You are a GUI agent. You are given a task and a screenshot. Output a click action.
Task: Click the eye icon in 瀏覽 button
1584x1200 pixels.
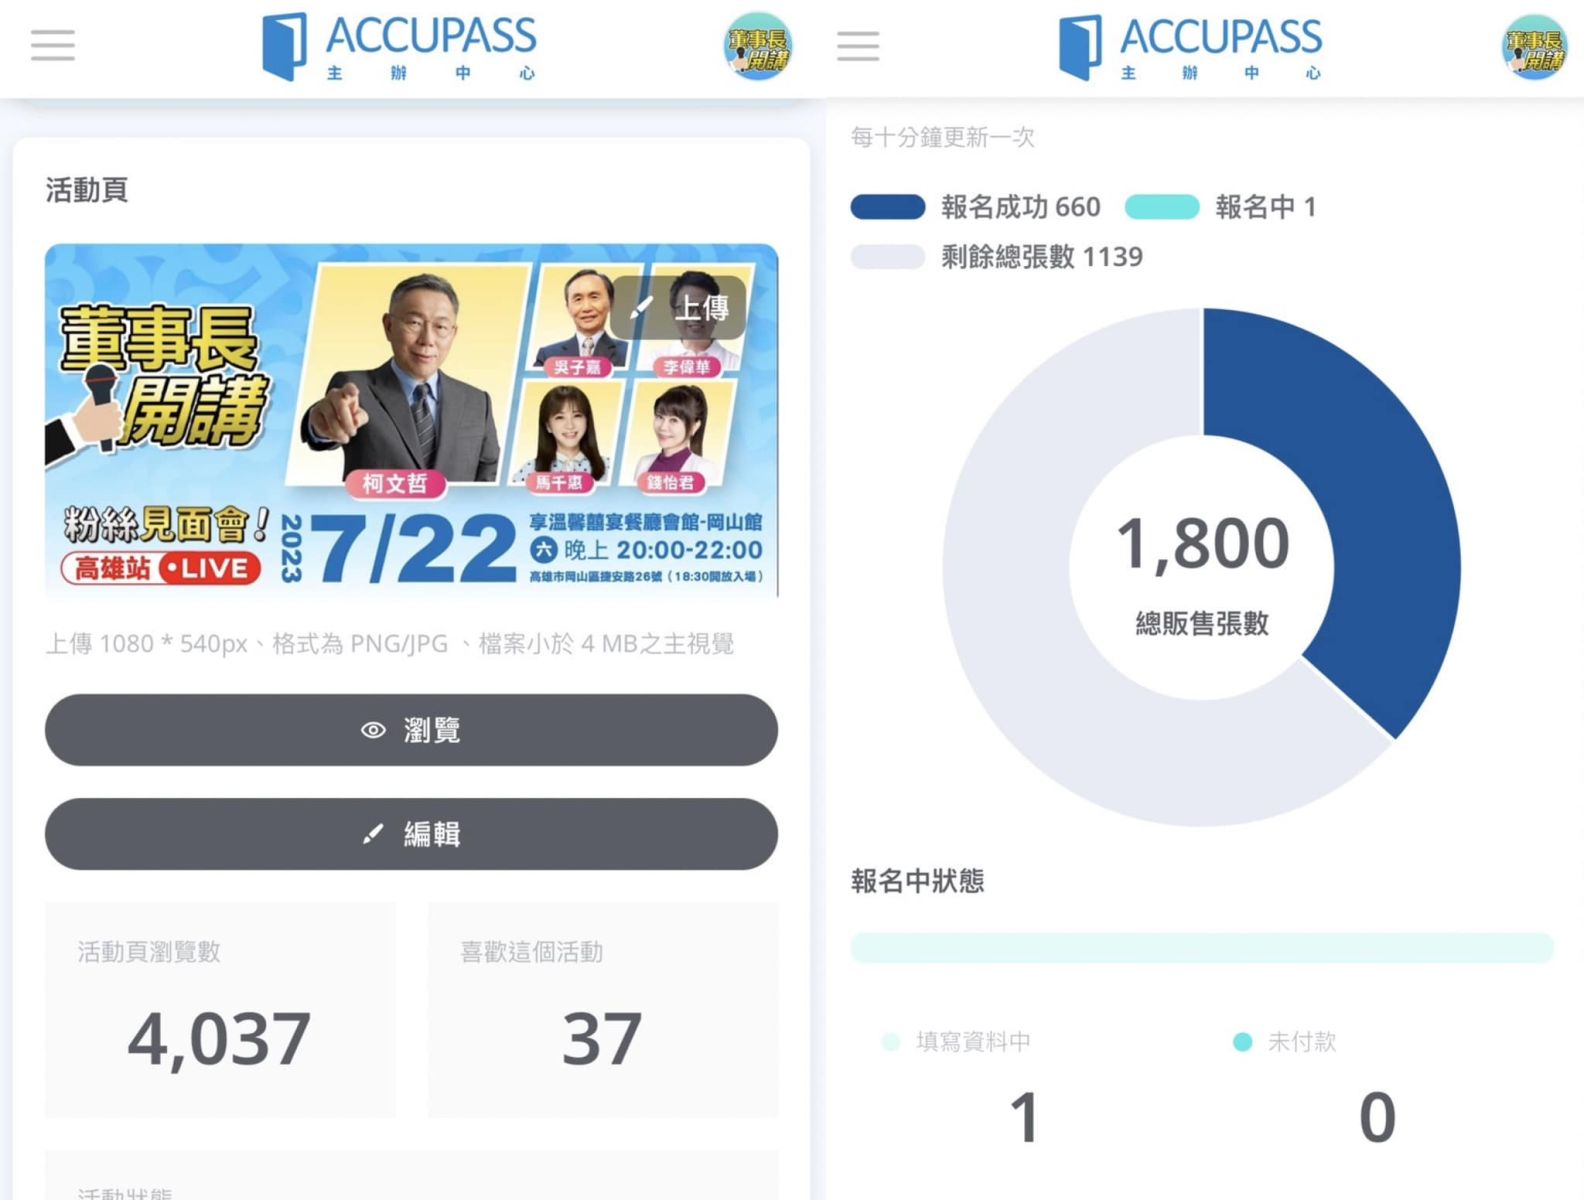pyautogui.click(x=373, y=730)
